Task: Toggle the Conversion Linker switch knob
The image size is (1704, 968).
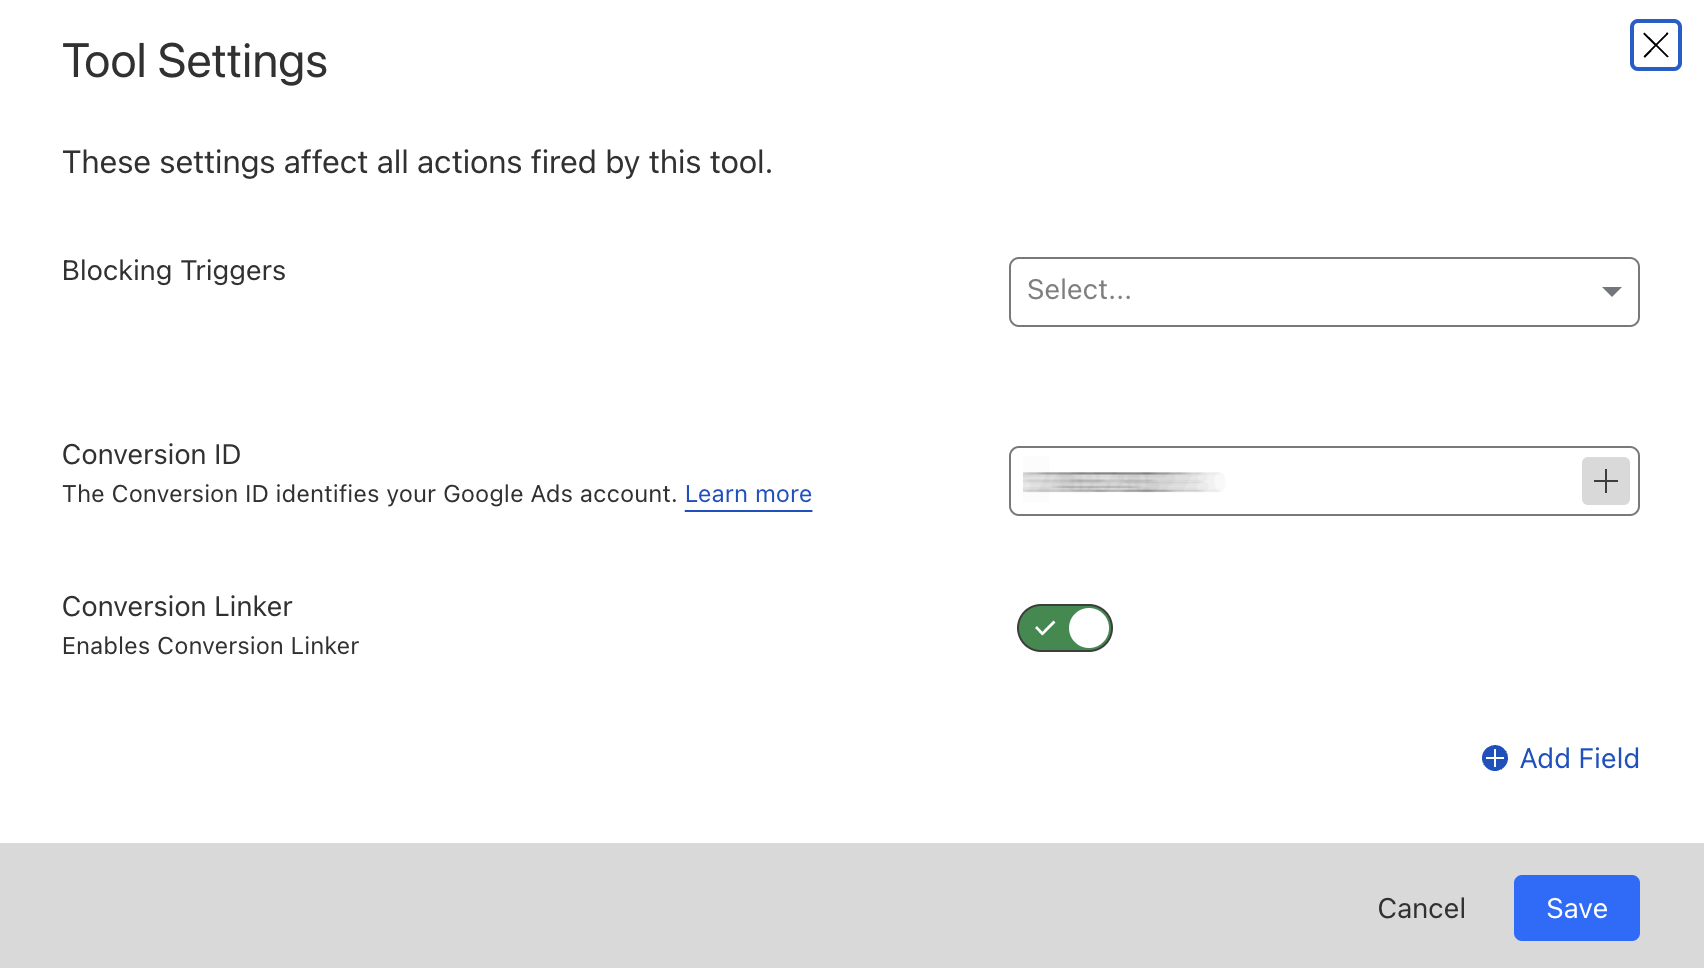Action: (x=1088, y=628)
